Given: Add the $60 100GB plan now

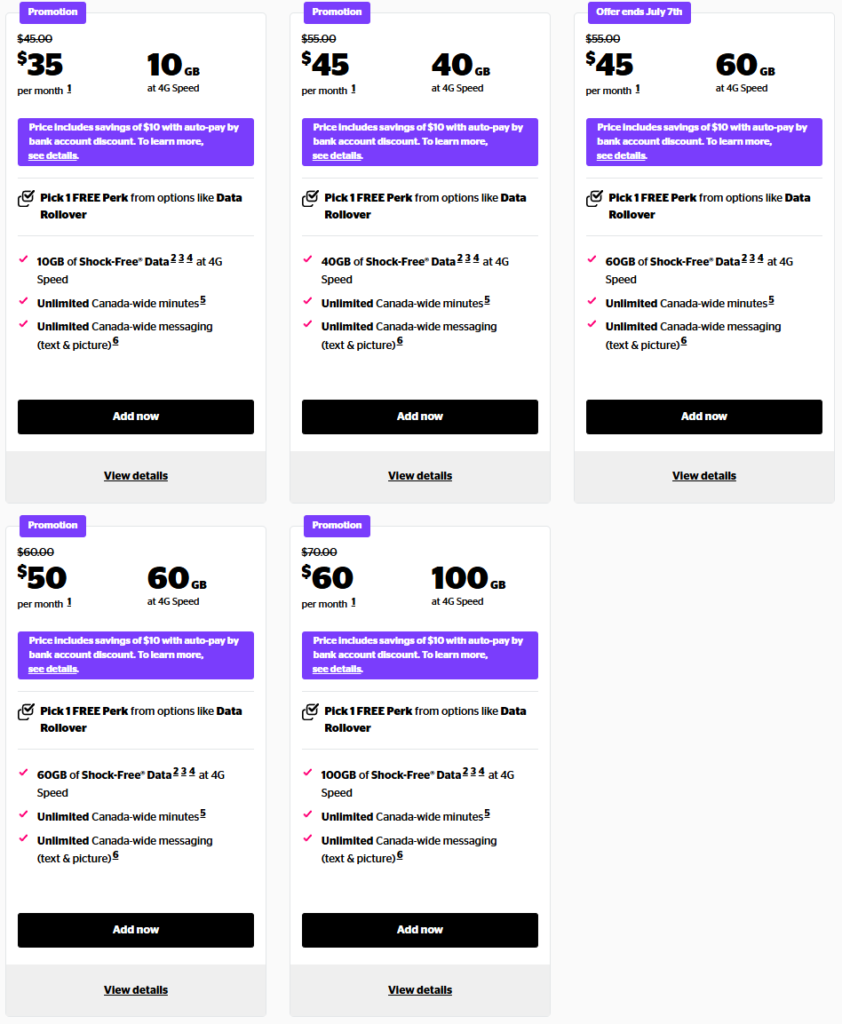Looking at the screenshot, I should tap(420, 929).
